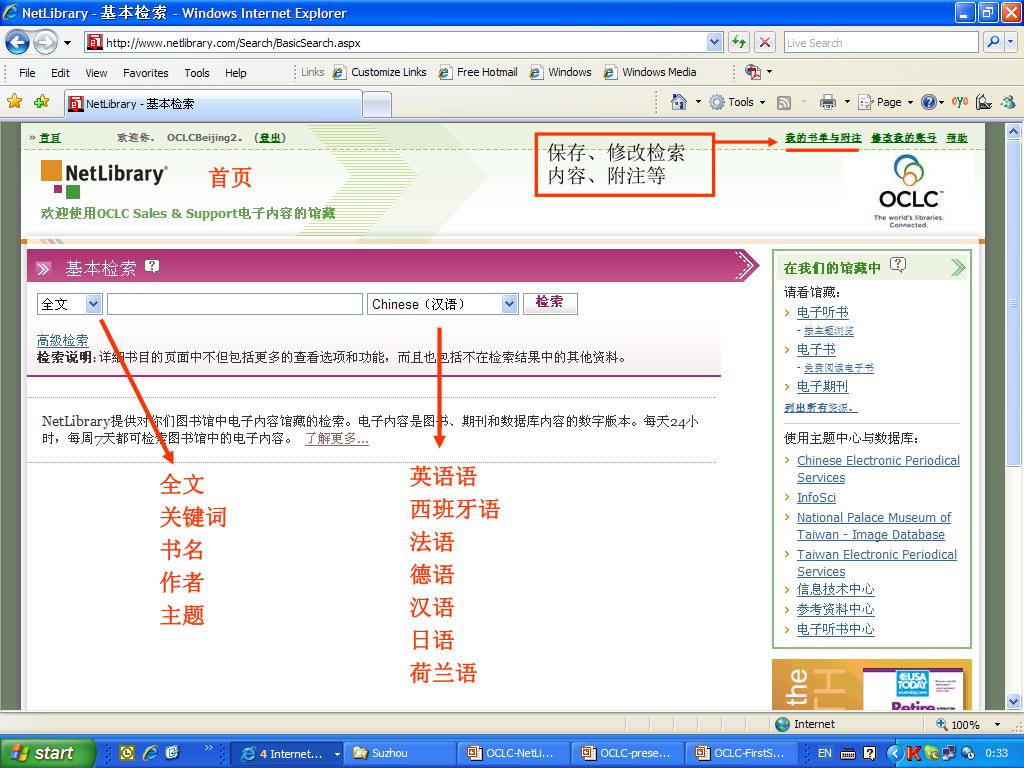Click the 列出所有资源 link
Image resolution: width=1024 pixels, height=768 pixels.
[x=820, y=407]
